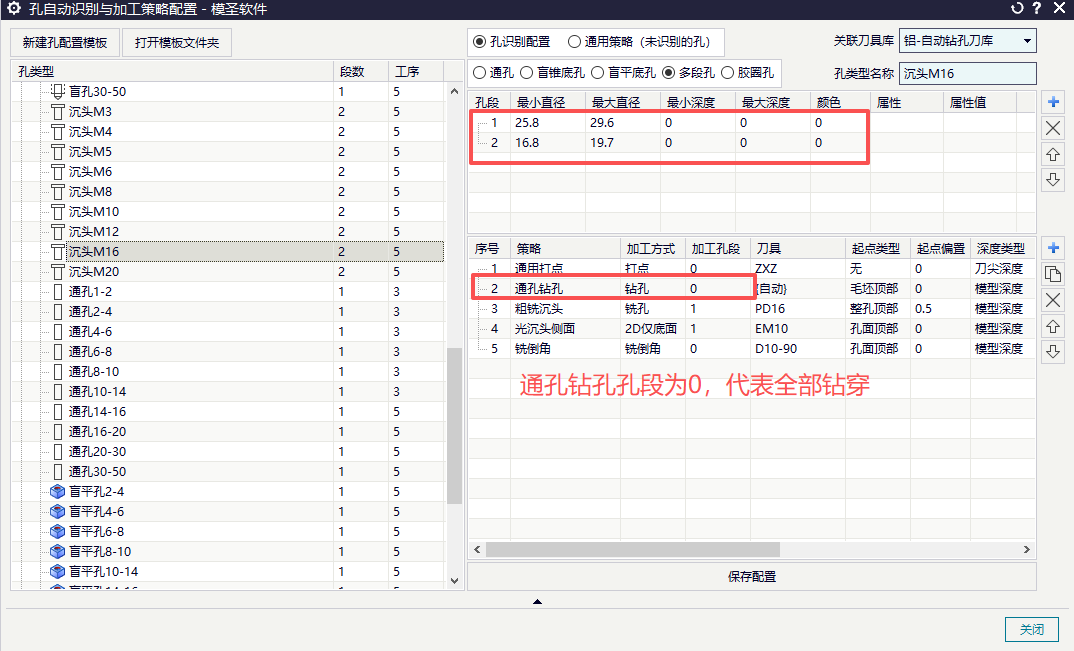Select 通孔16-20 in hole type list
Viewport: 1074px width, 651px height.
(x=97, y=432)
